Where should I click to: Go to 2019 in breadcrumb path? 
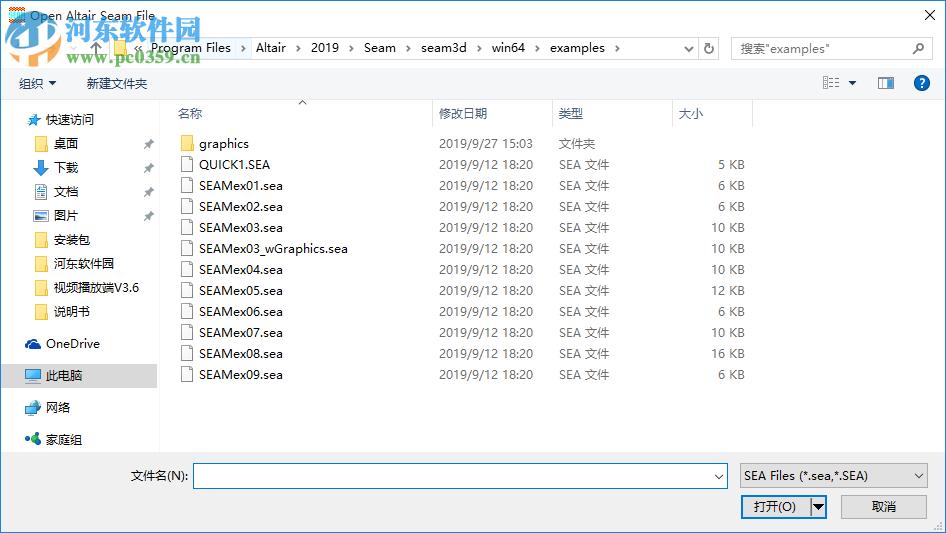(x=325, y=48)
